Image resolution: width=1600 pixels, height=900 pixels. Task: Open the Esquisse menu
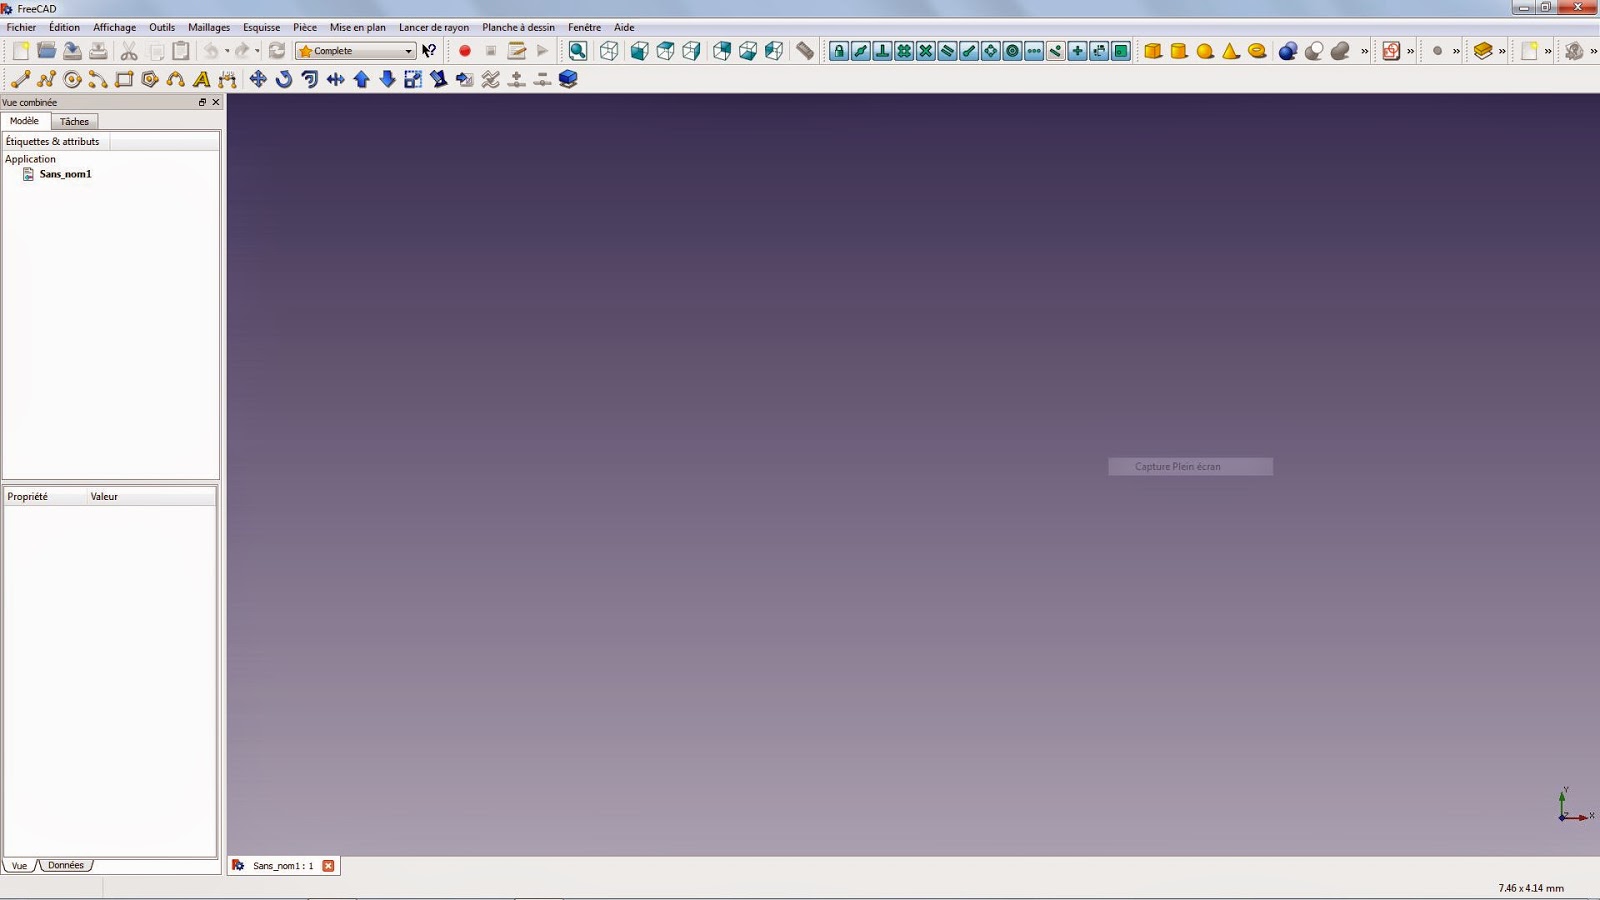point(261,27)
